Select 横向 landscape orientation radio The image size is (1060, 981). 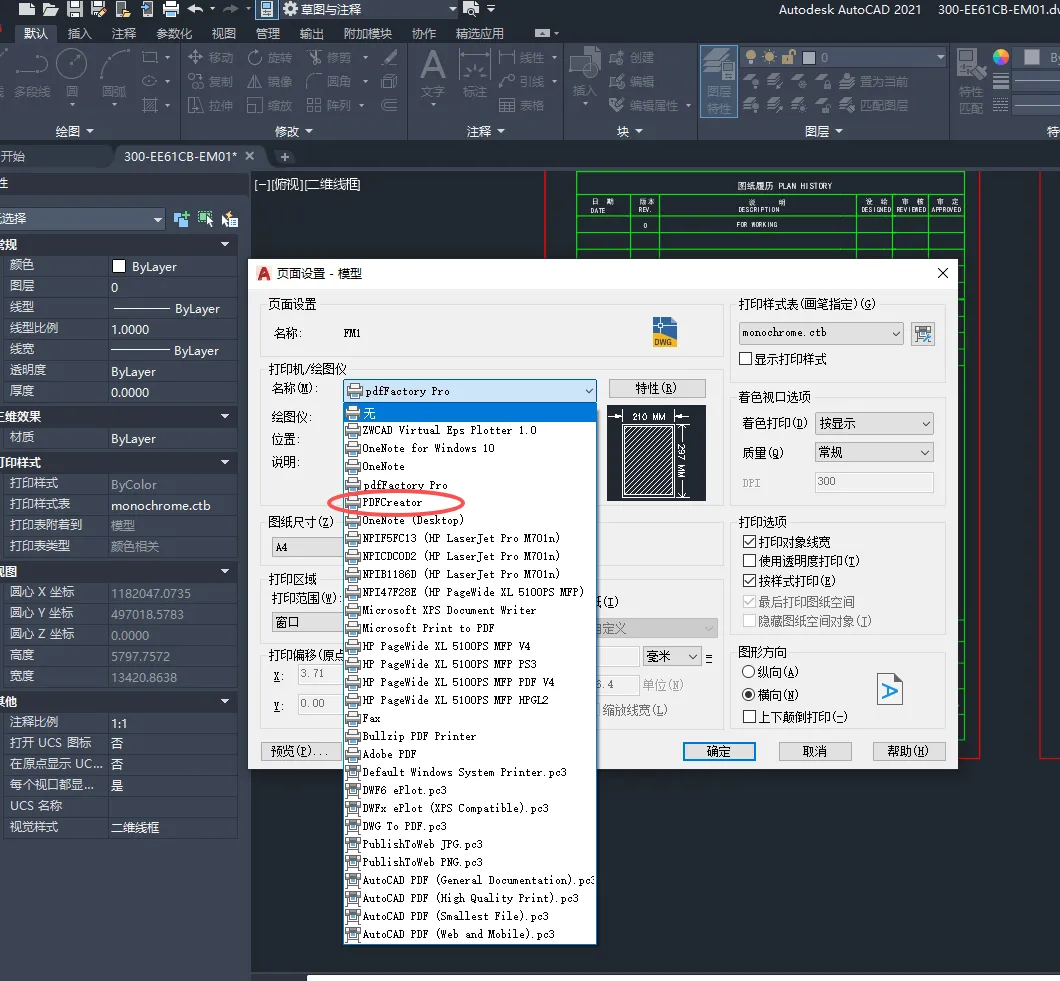(x=748, y=694)
